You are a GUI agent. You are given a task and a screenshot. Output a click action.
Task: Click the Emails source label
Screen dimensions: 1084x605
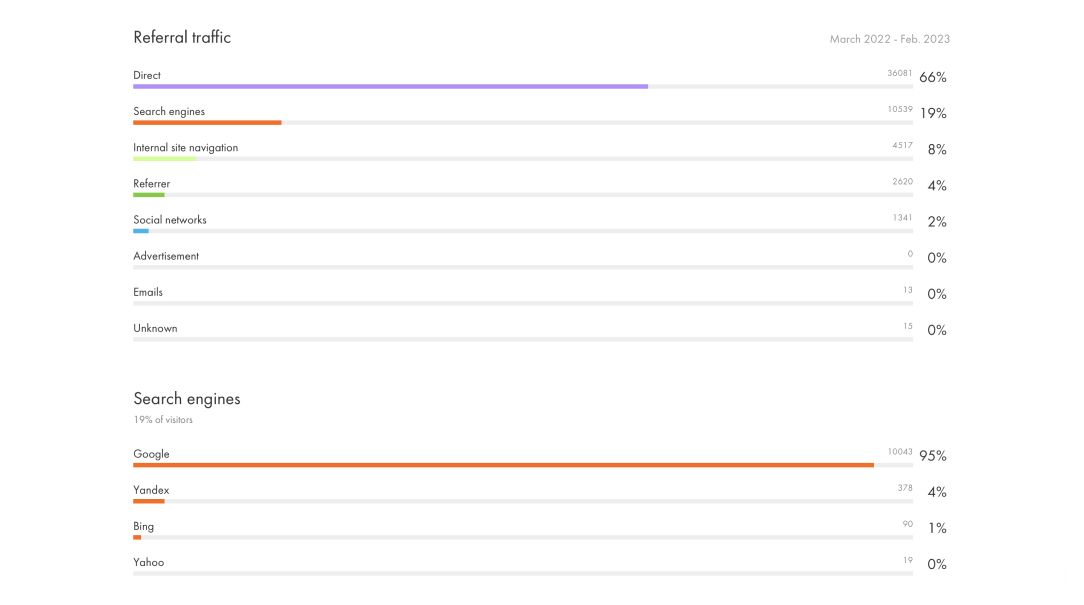click(x=148, y=292)
